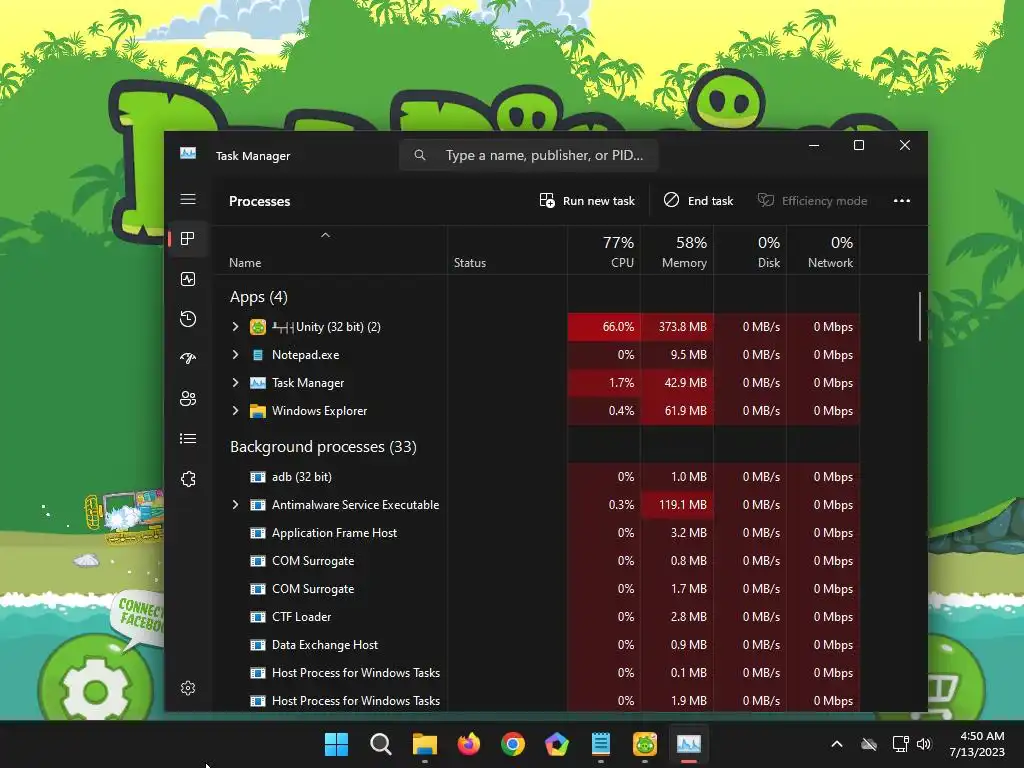Viewport: 1024px width, 768px height.
Task: Open the colorful pentagon app on taskbar
Action: click(x=556, y=744)
